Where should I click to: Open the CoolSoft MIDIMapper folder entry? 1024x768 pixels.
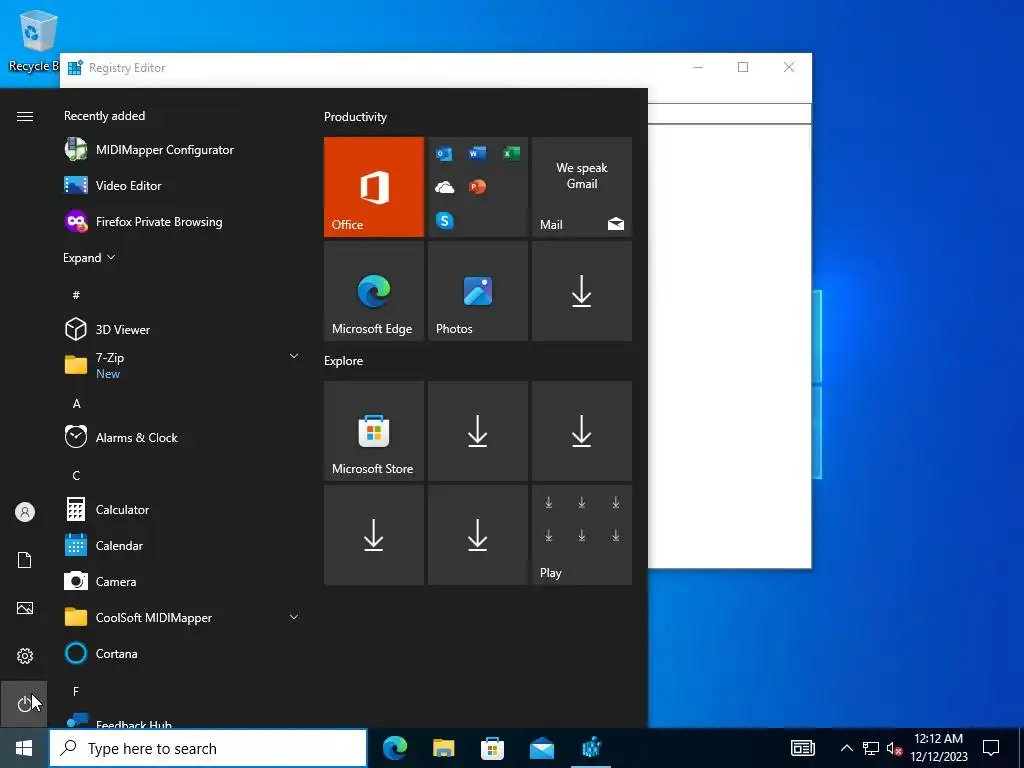182,617
